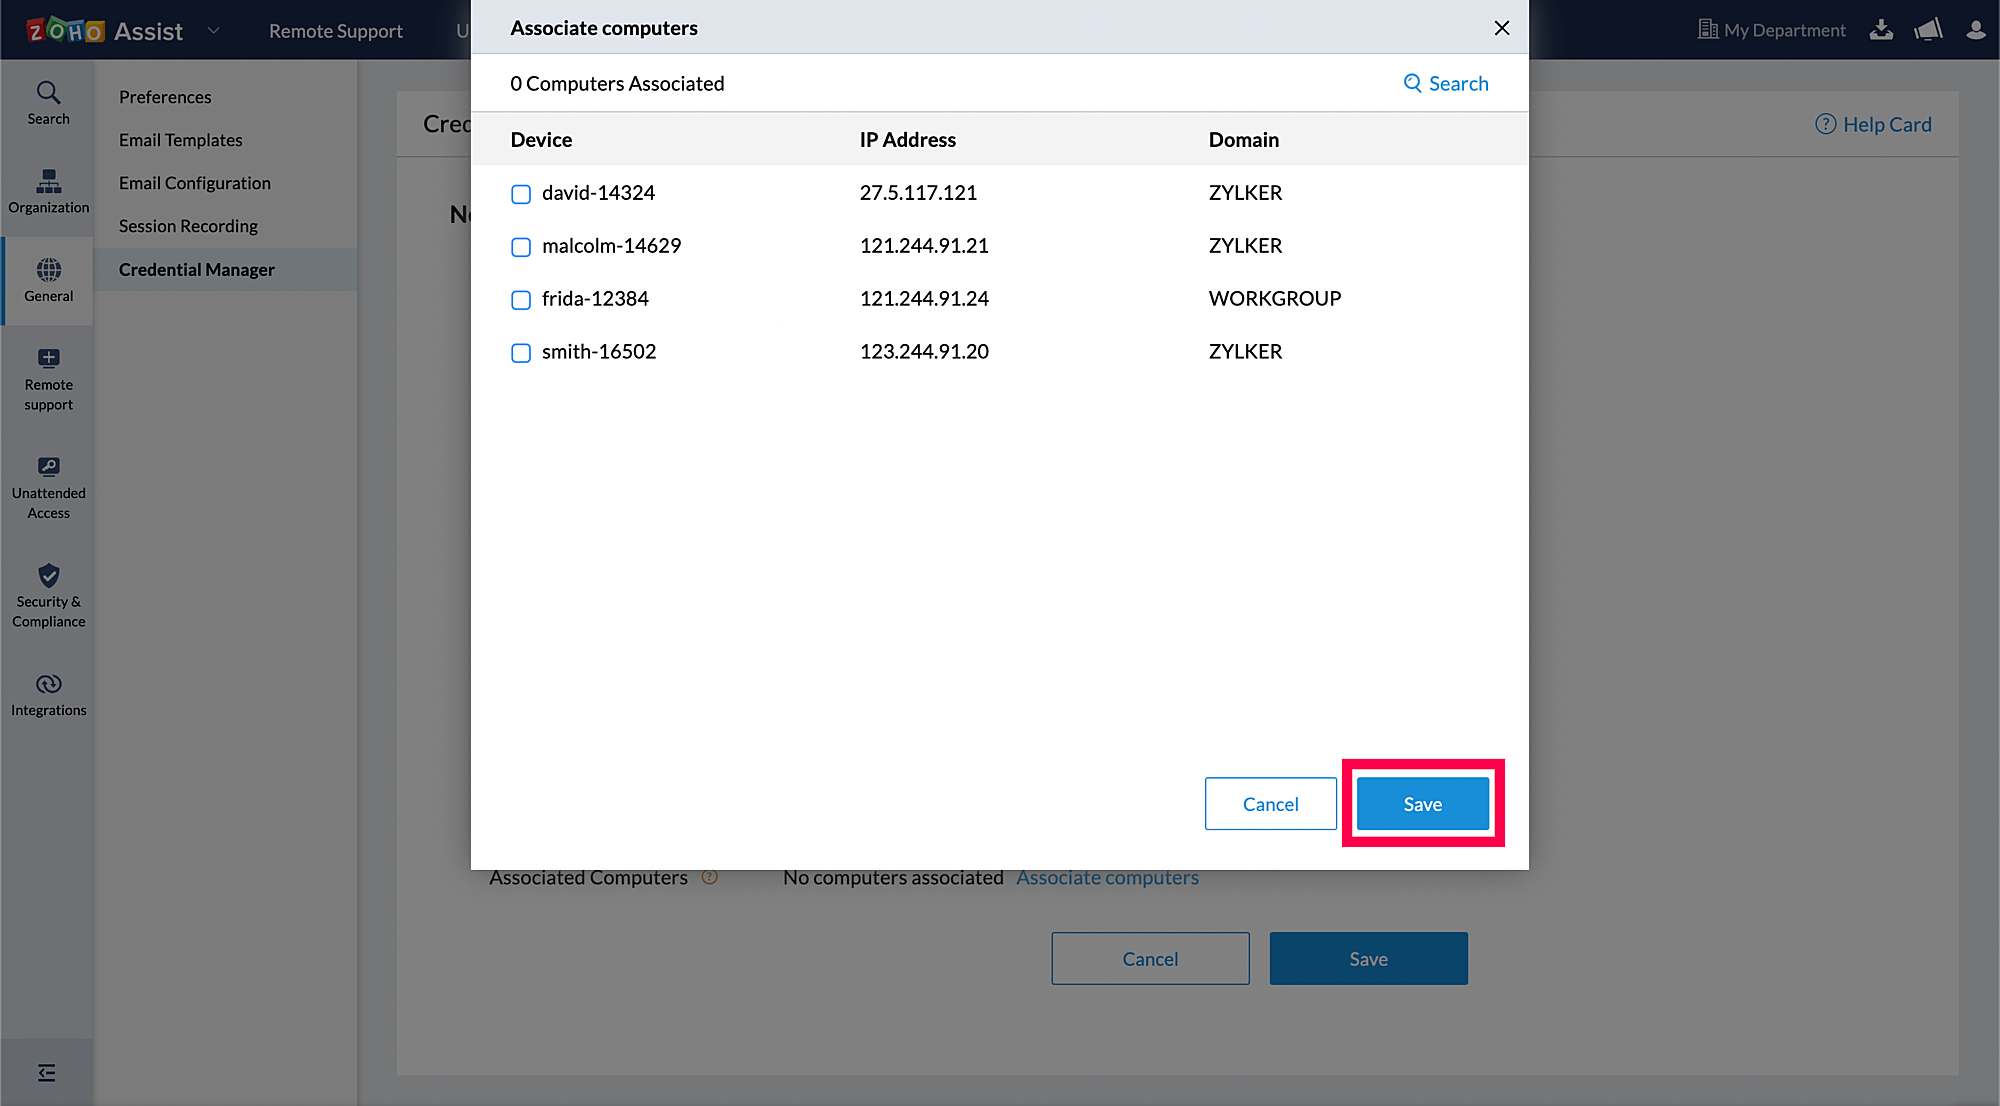The image size is (2000, 1106).
Task: Open the Organization section icon
Action: (48, 191)
